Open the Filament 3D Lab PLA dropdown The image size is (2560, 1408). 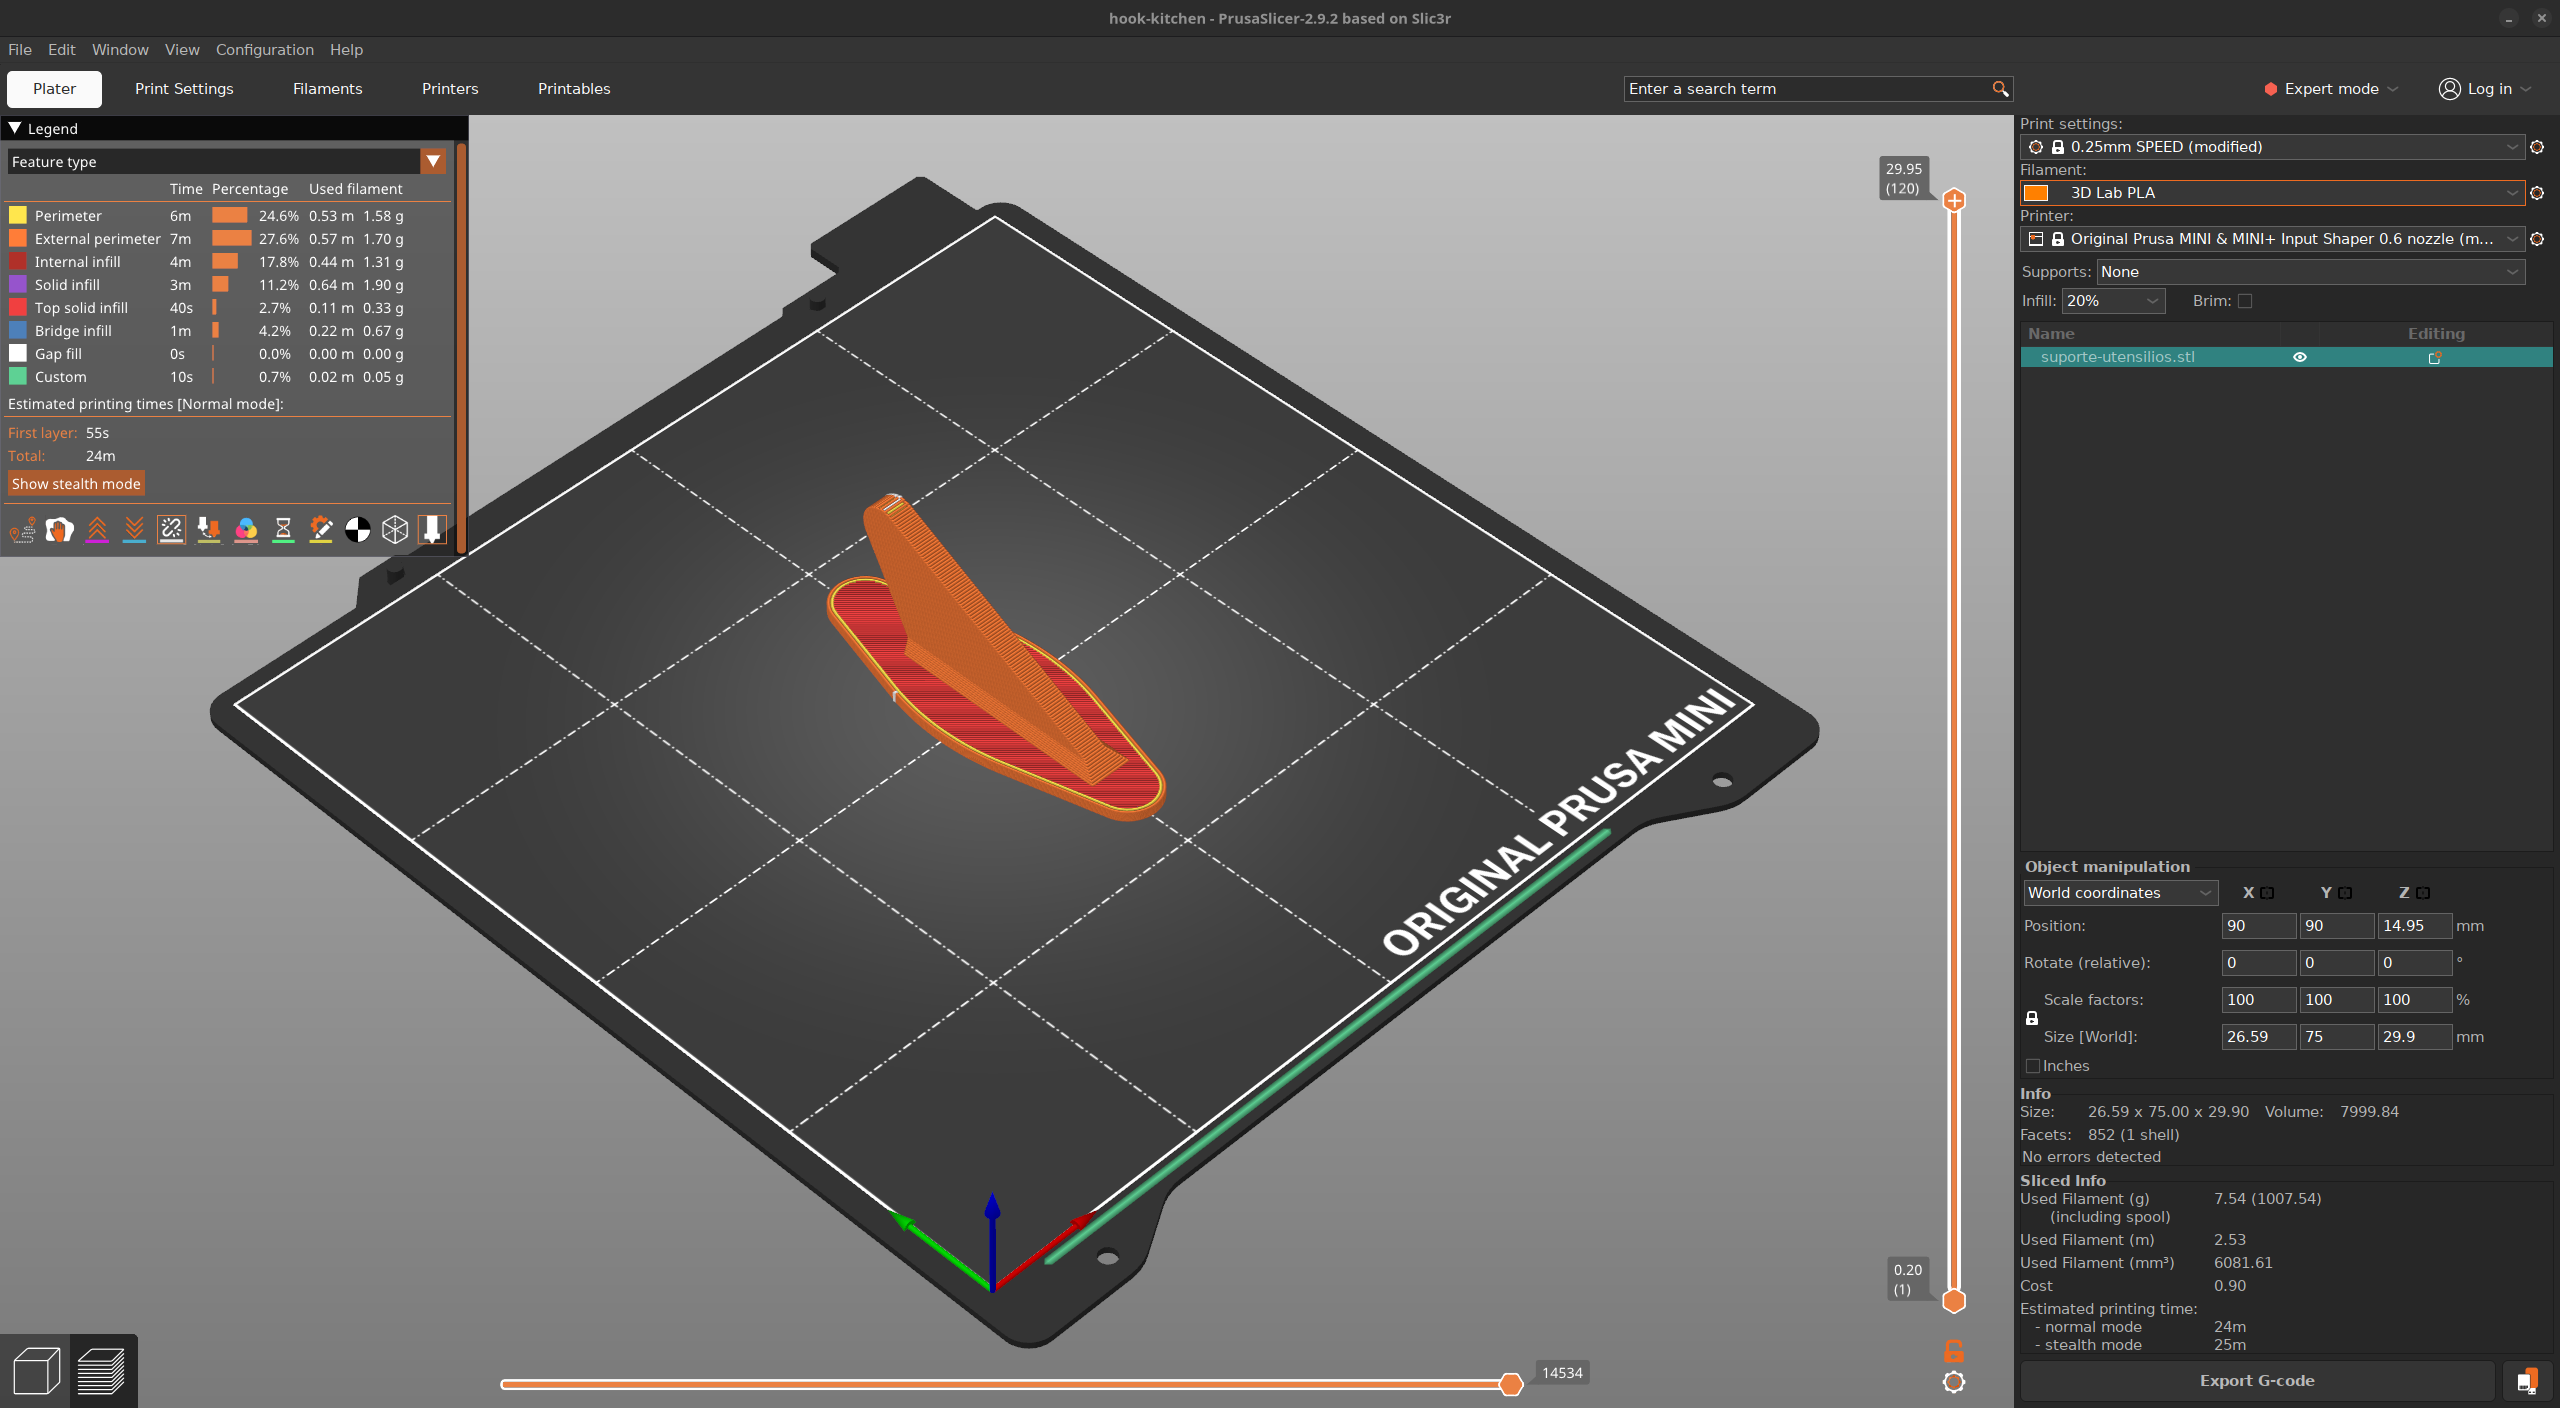tap(2272, 193)
